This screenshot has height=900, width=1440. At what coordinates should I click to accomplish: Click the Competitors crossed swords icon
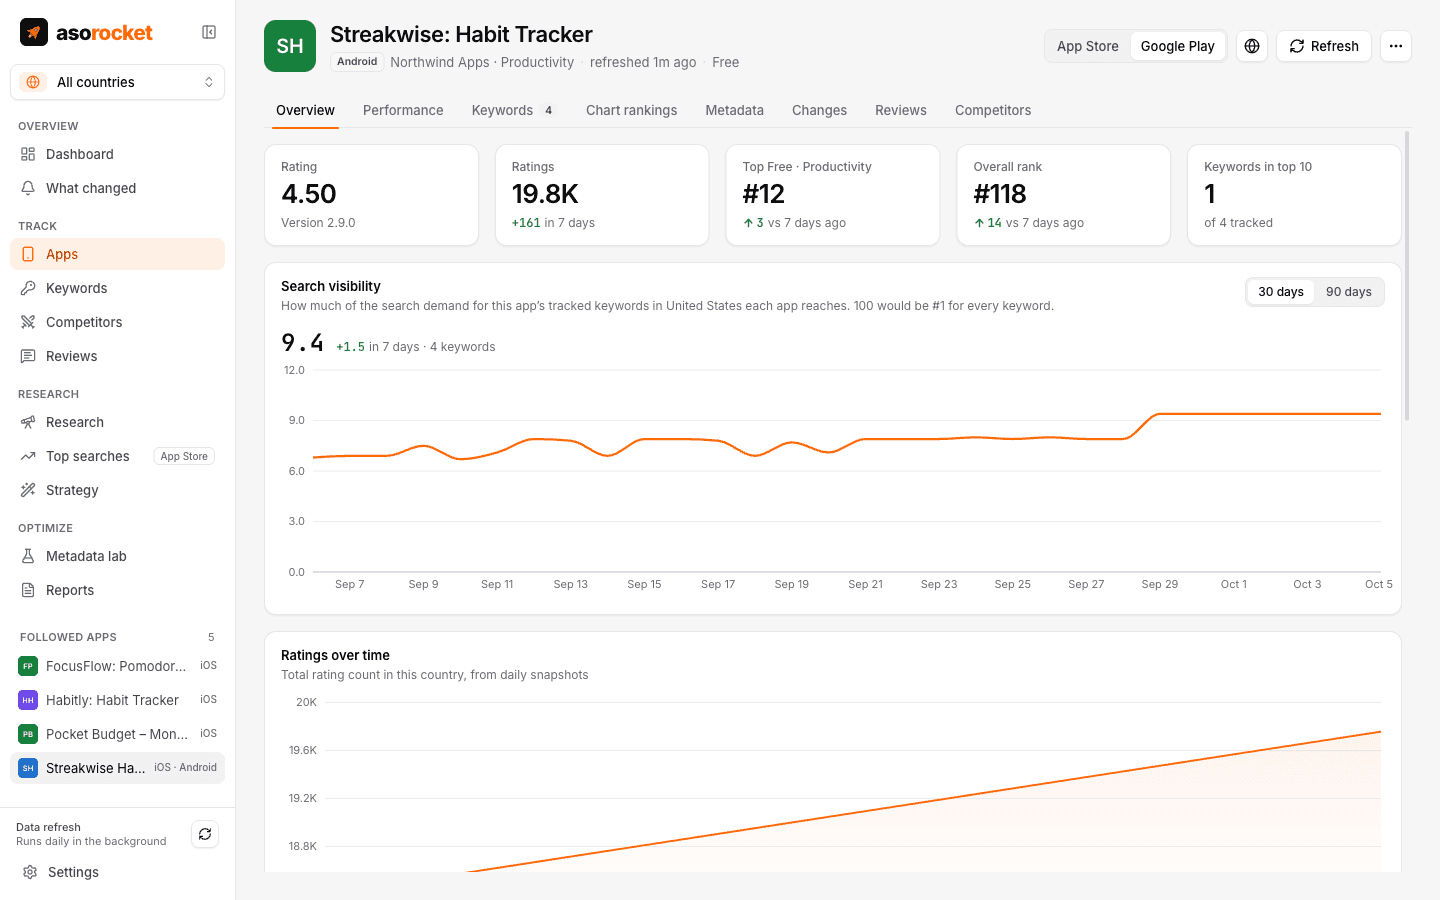click(x=28, y=322)
